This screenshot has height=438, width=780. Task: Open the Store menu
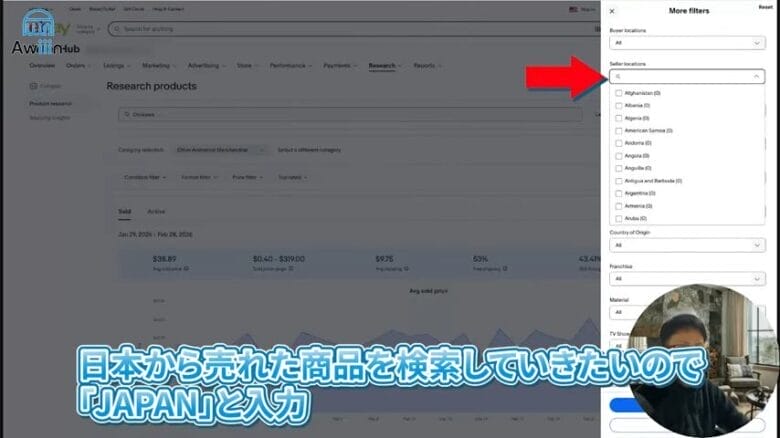point(246,66)
